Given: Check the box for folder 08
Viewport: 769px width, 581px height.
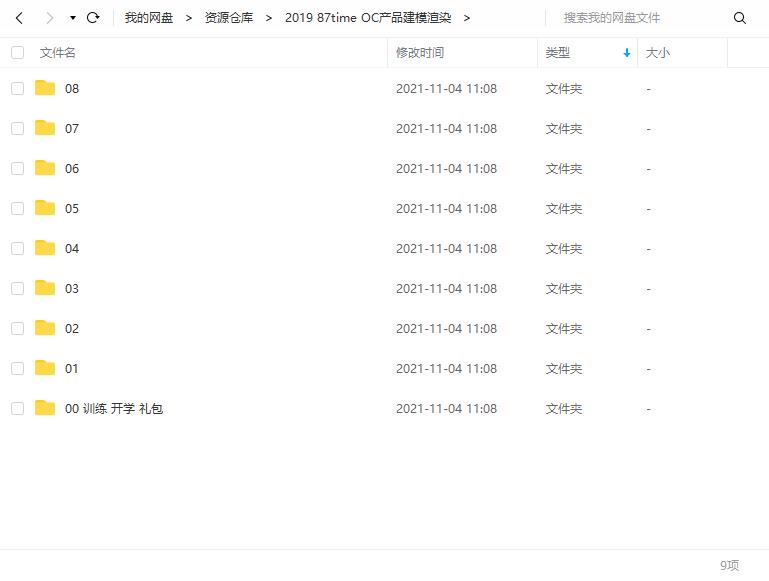Looking at the screenshot, I should pyautogui.click(x=18, y=89).
